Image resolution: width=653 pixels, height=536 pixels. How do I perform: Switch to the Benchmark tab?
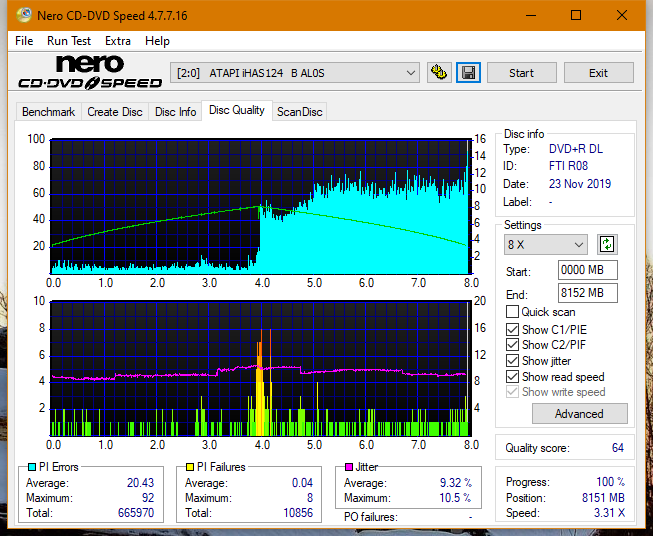48,112
